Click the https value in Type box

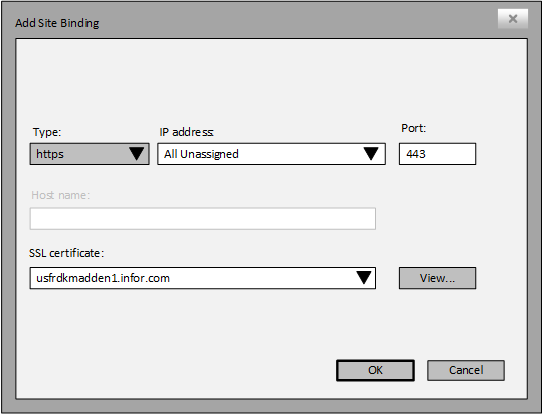[50, 154]
